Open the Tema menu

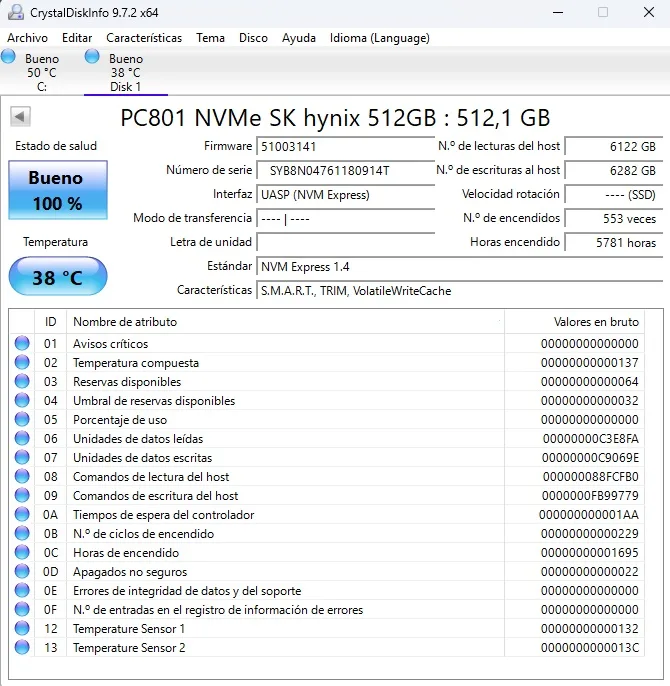[210, 38]
